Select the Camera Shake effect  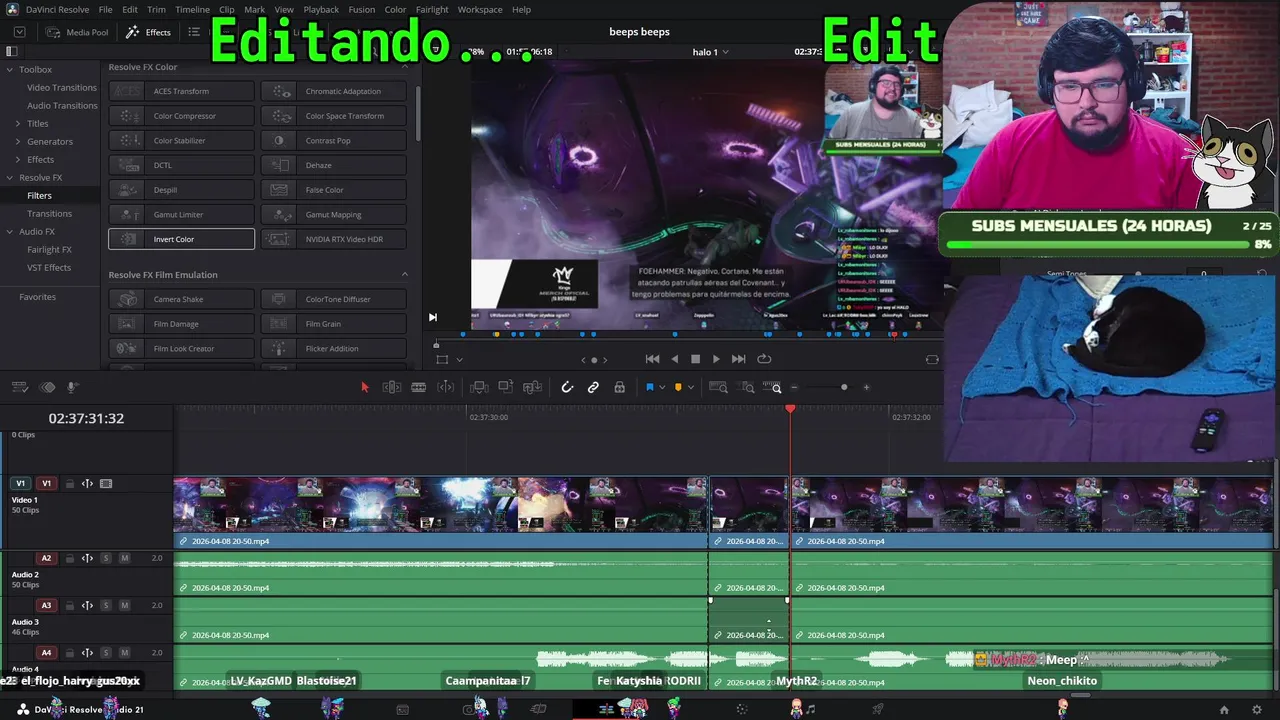click(x=181, y=299)
